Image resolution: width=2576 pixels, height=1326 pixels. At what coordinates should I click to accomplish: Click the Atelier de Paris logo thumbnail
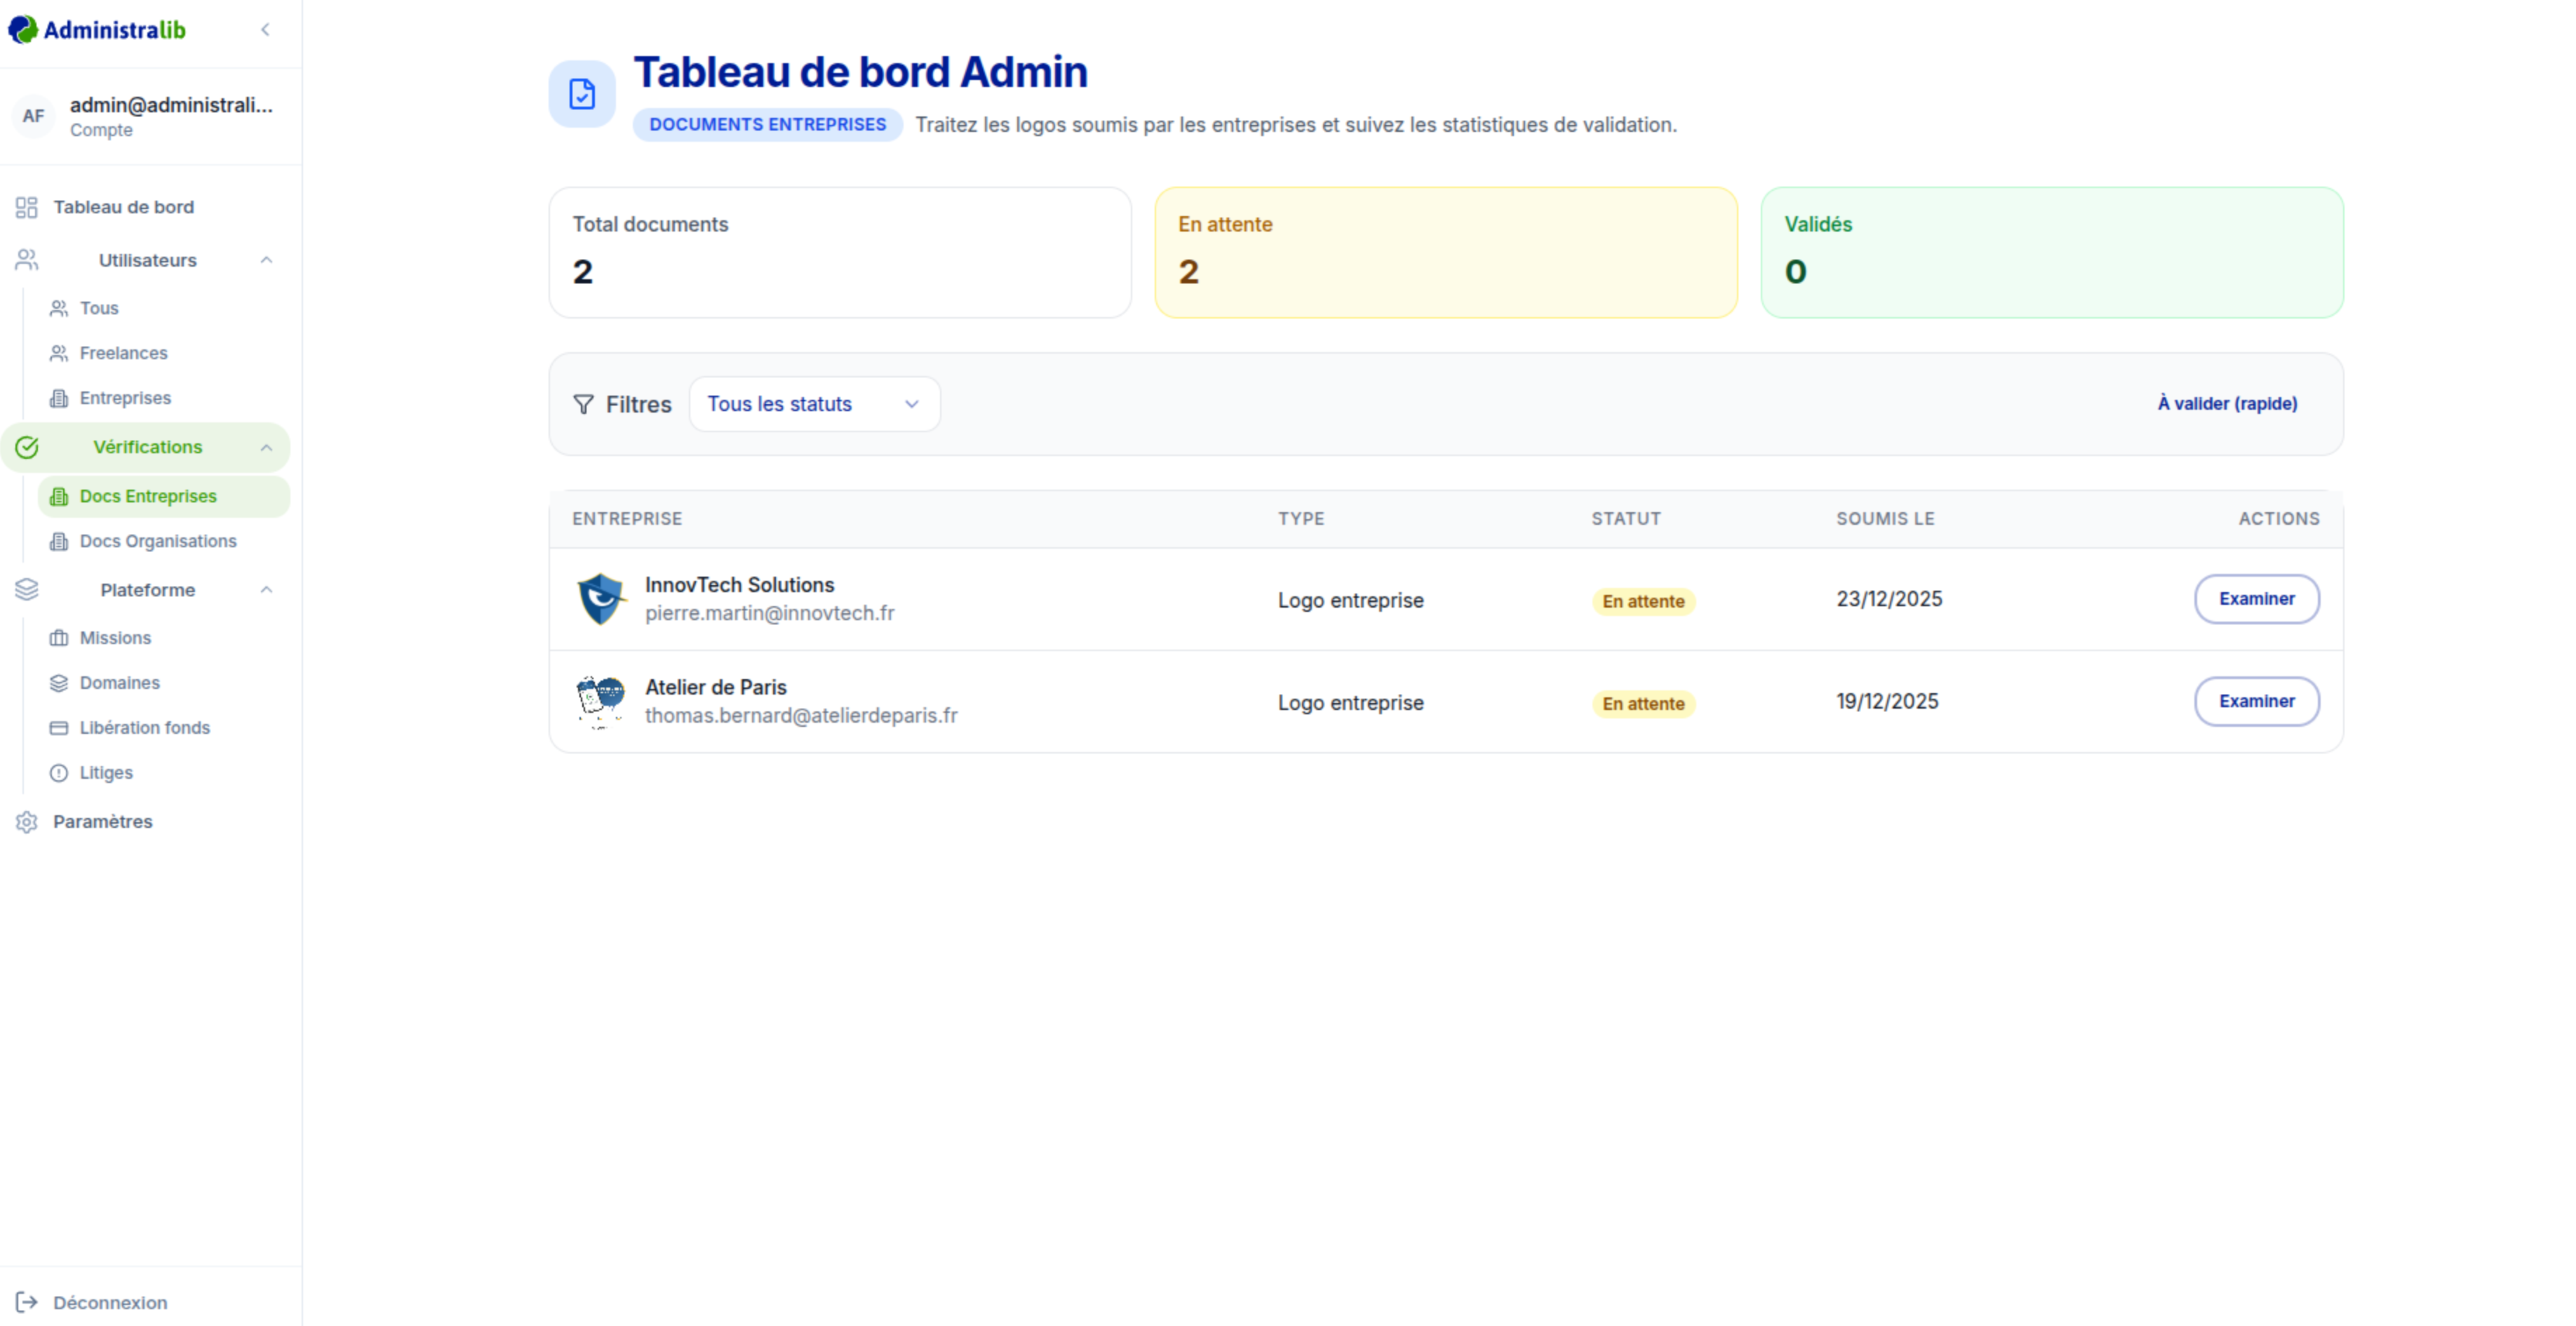600,702
